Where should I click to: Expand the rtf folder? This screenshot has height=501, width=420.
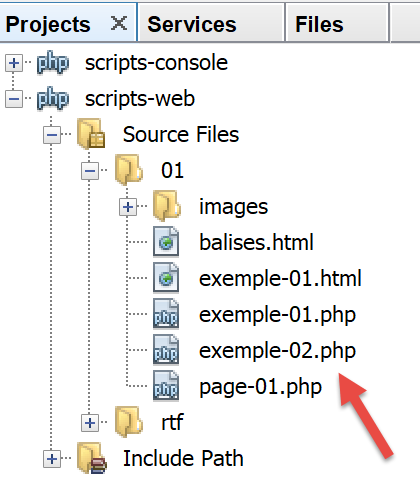click(x=90, y=423)
